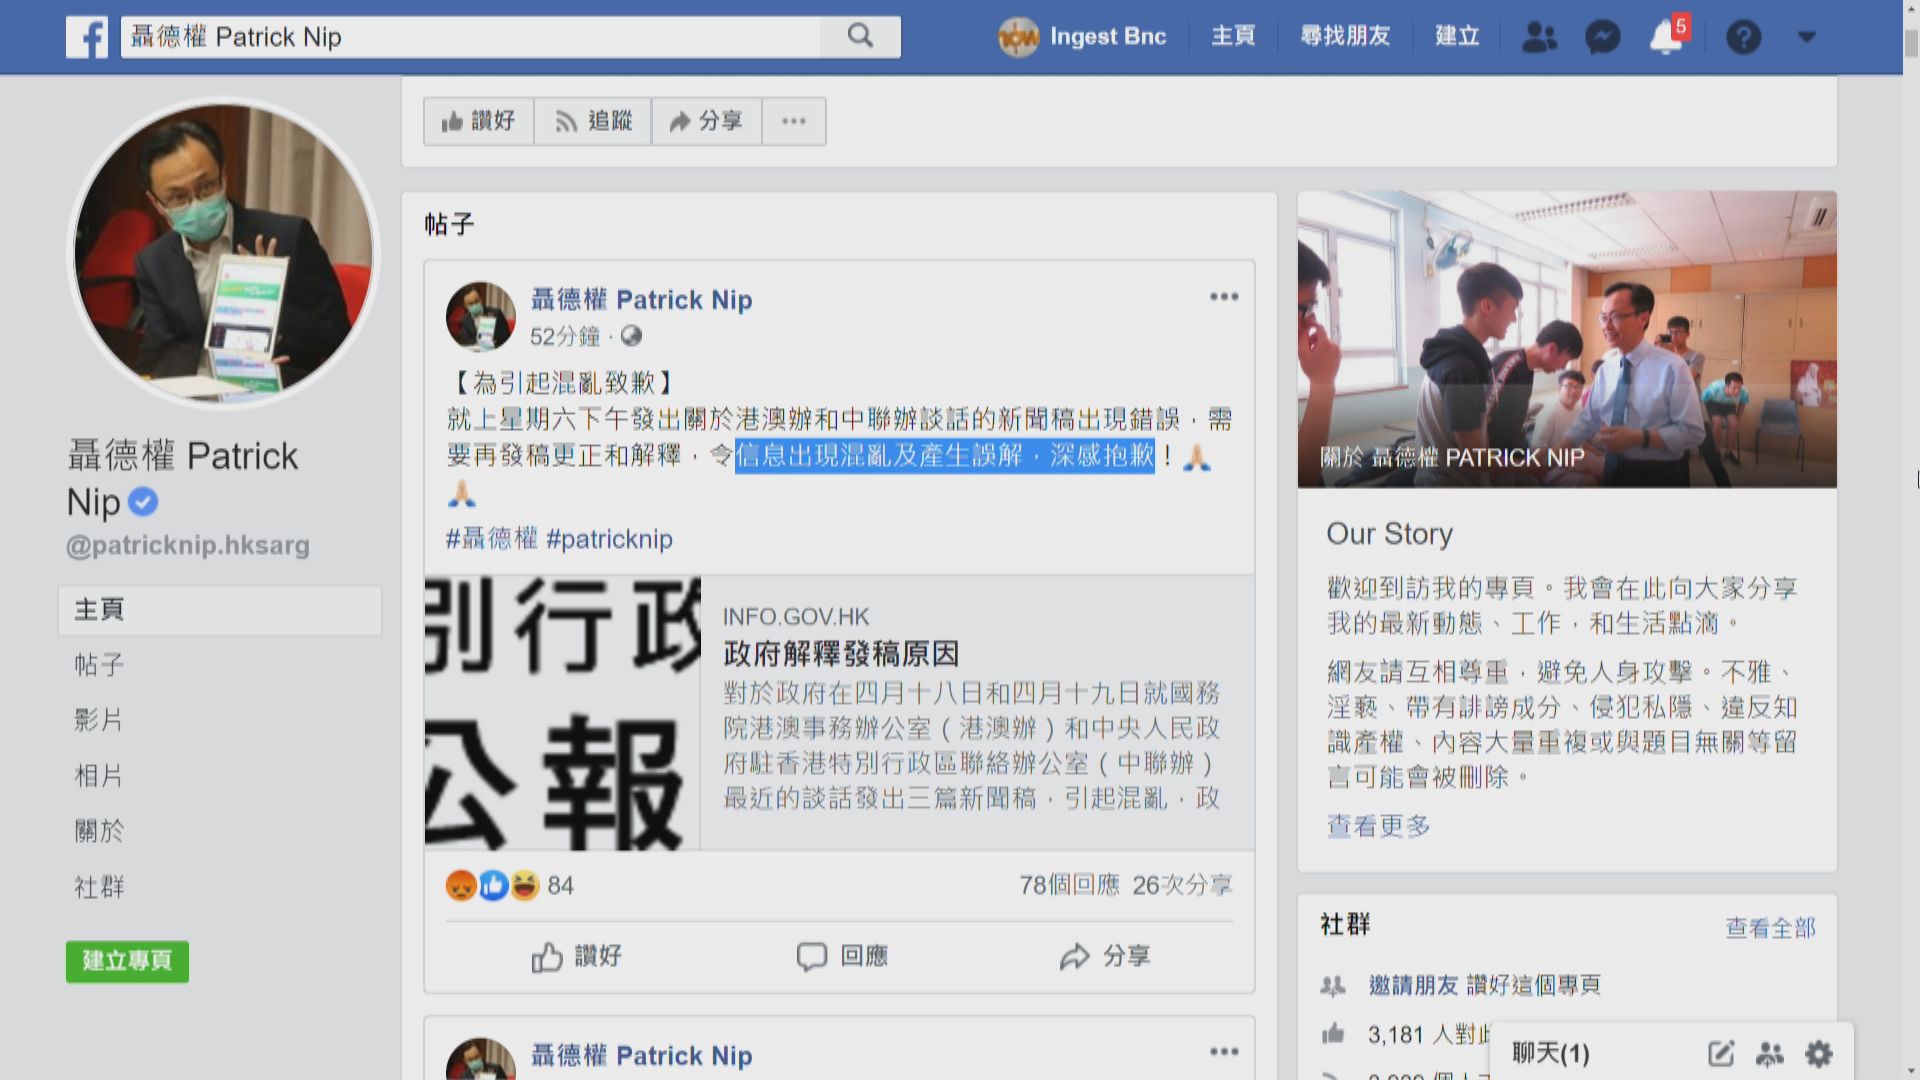This screenshot has height=1080, width=1920.
Task: Open 查看更多 under Our Story
Action: tap(1377, 827)
